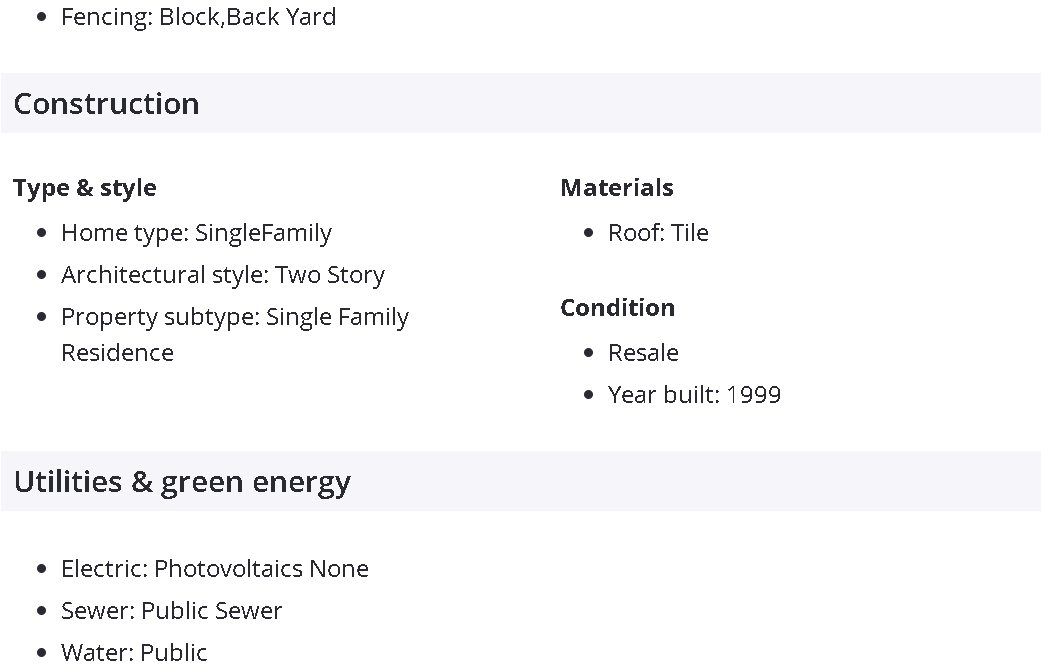This screenshot has width=1041, height=670.
Task: Click the Electric: Photovoltaics None entry
Action: pos(214,569)
